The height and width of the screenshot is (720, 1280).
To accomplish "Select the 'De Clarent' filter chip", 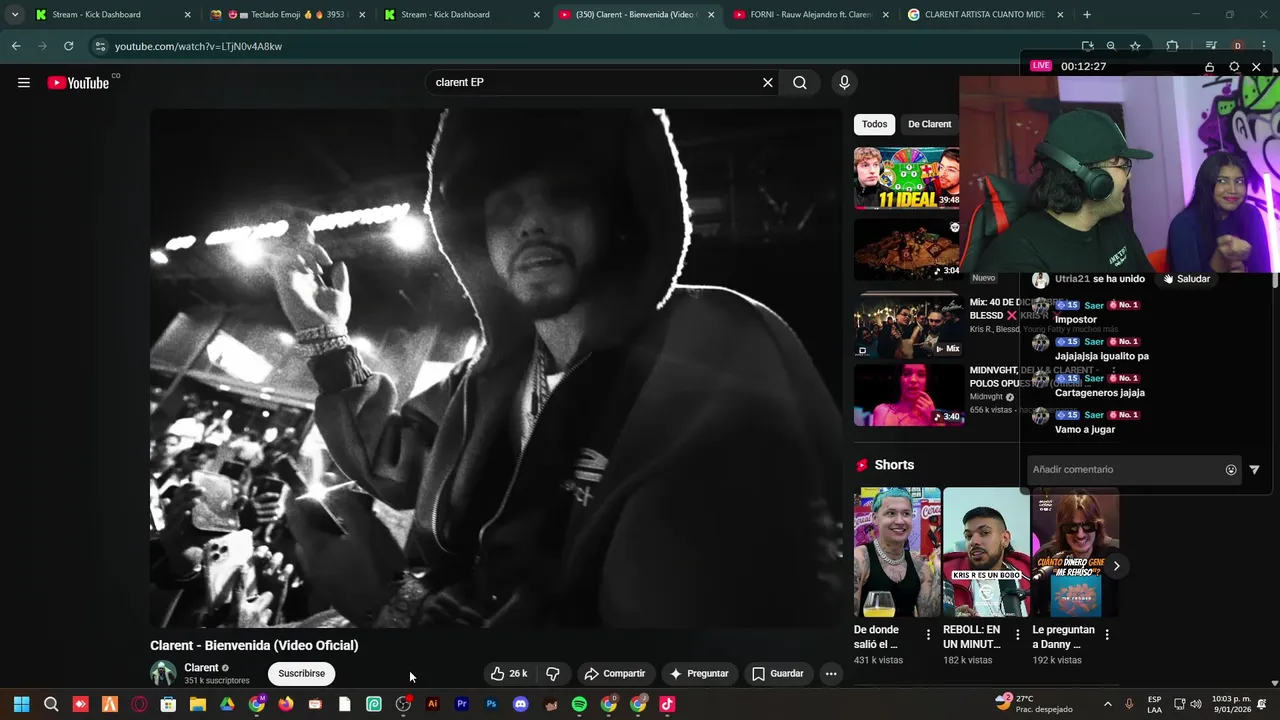I will click(929, 124).
